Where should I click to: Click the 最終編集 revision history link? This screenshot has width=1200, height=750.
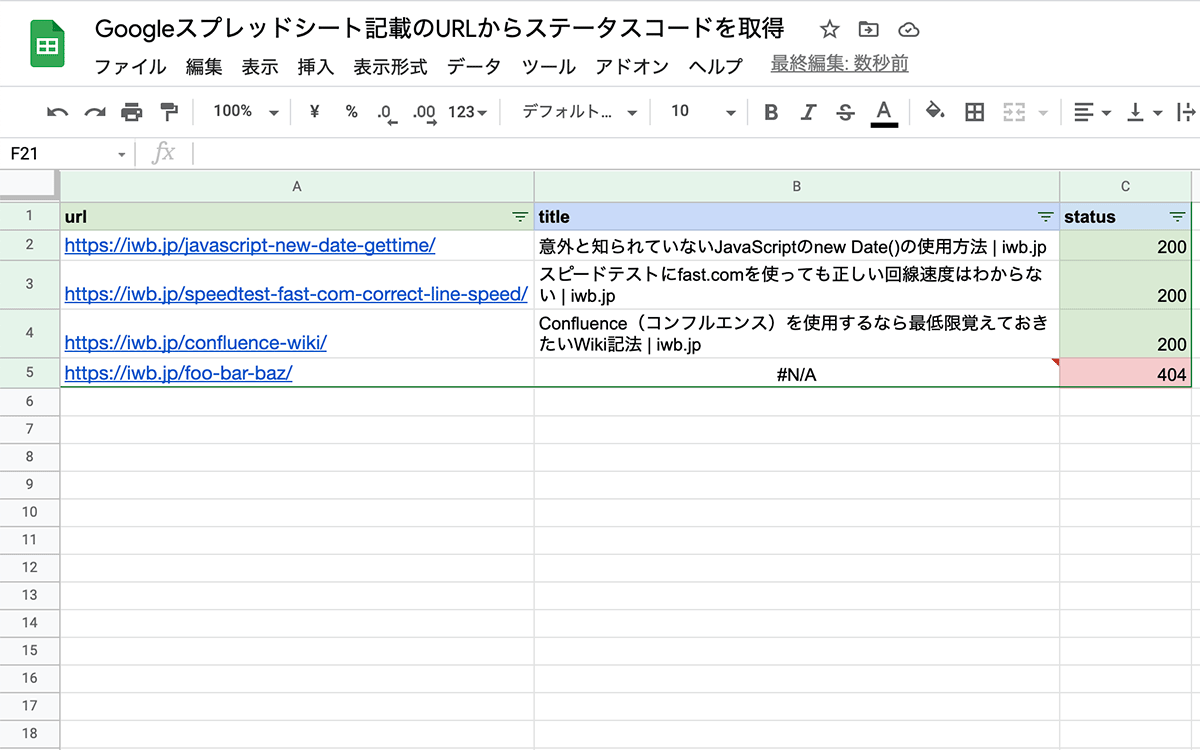tap(838, 66)
